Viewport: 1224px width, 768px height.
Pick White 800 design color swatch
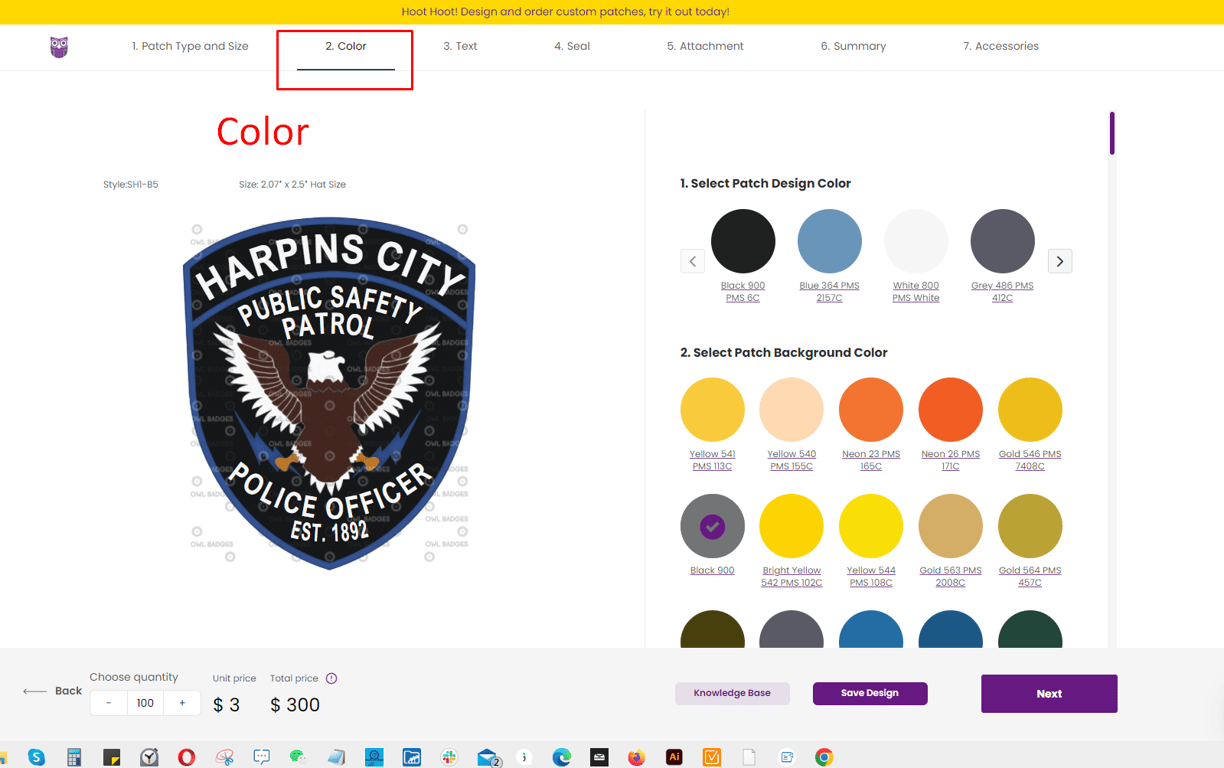pyautogui.click(x=916, y=241)
